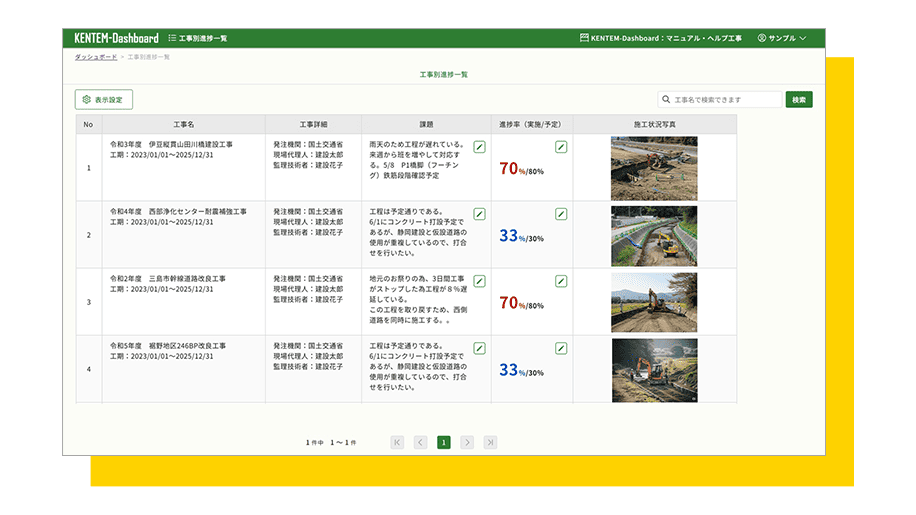916x515 pixels.
Task: Jump to the last page in pagination
Action: pyautogui.click(x=490, y=442)
